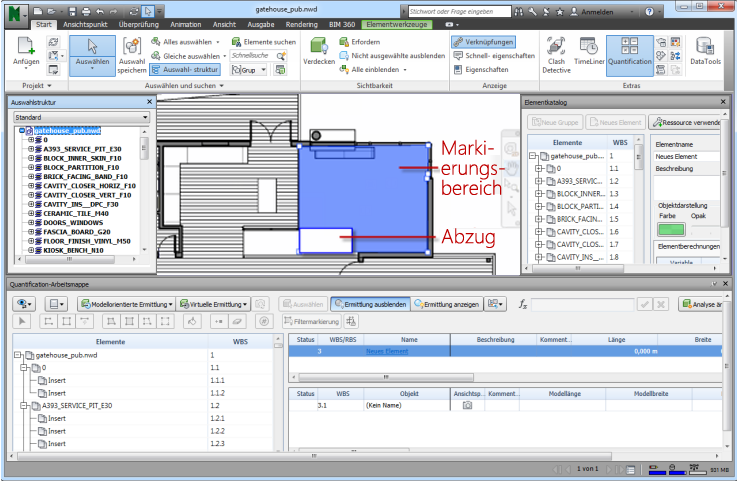Toggle the select cursor icon in quick access bar
Image resolution: width=737 pixels, height=481 pixels.
click(148, 11)
